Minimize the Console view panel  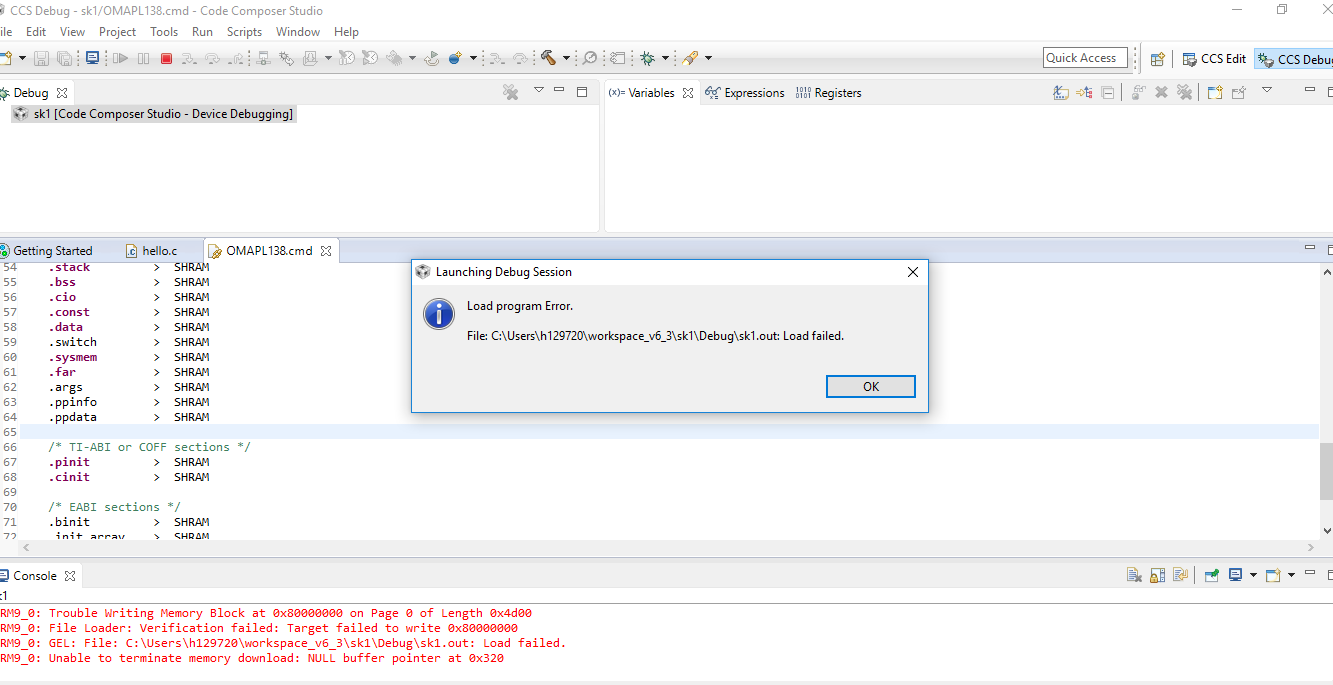click(1310, 574)
